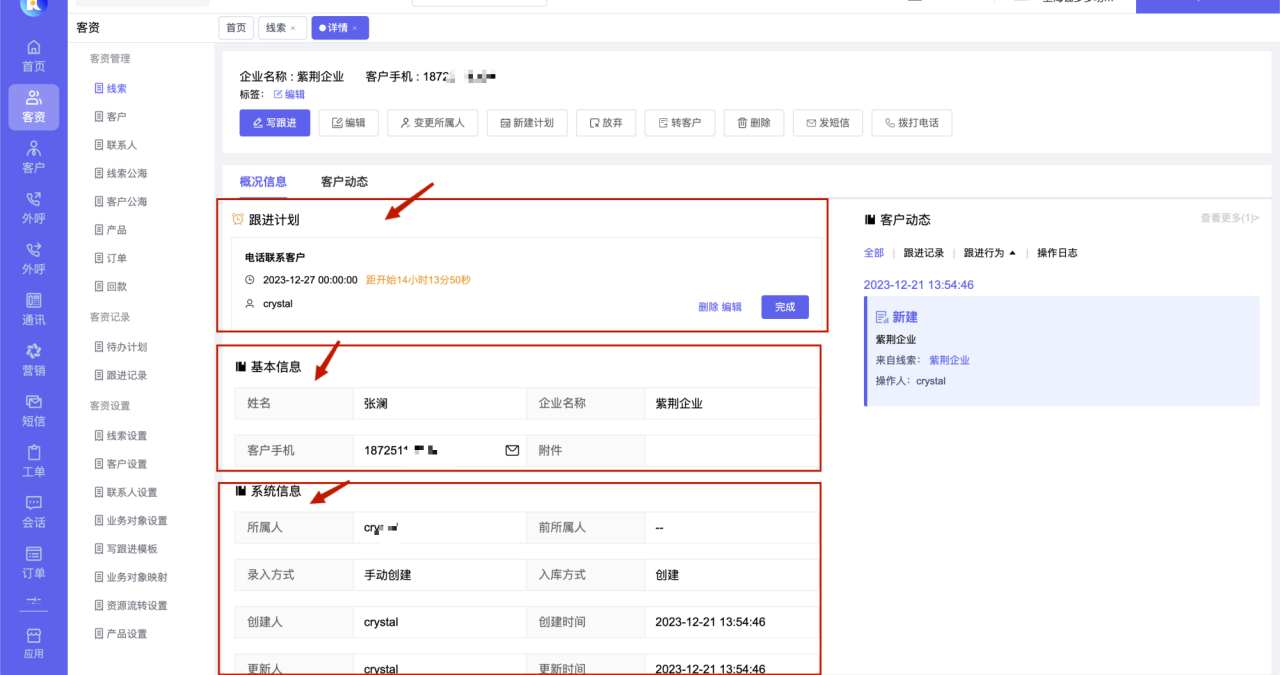Filter 客户动态 panel by 操作日志
Image resolution: width=1280 pixels, height=675 pixels.
click(1057, 253)
